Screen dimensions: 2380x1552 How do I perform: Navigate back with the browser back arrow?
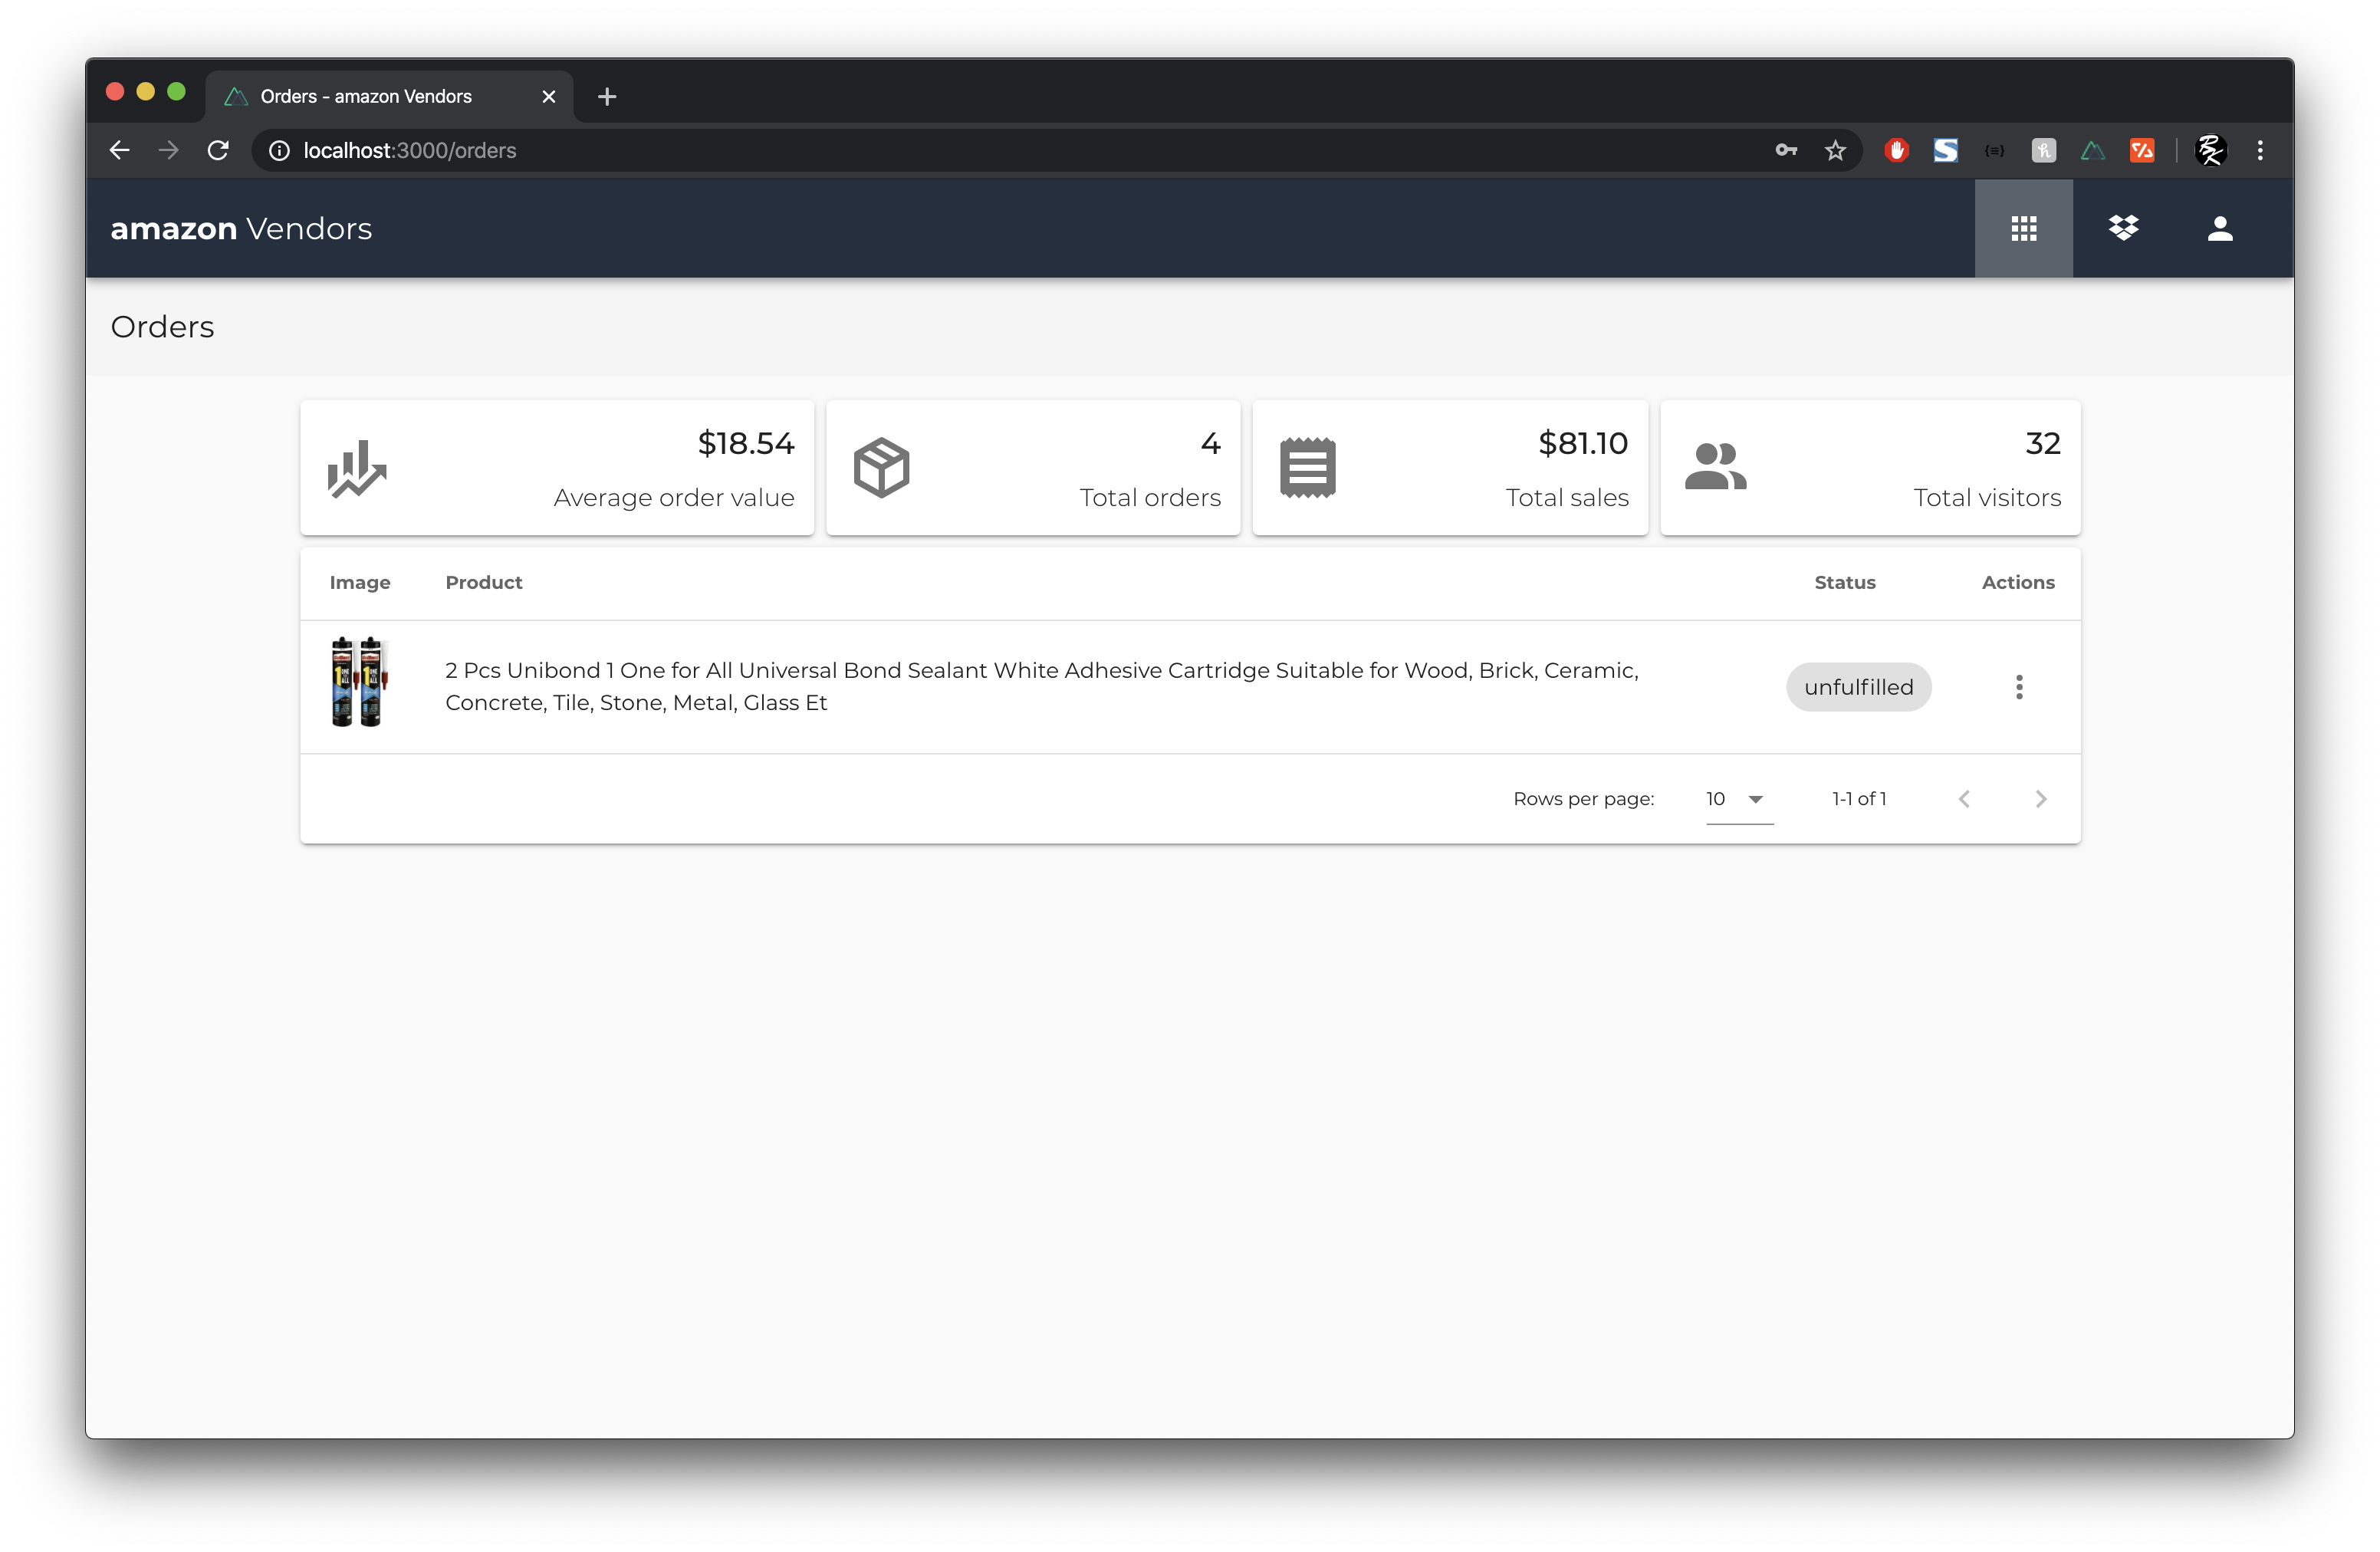[x=120, y=151]
